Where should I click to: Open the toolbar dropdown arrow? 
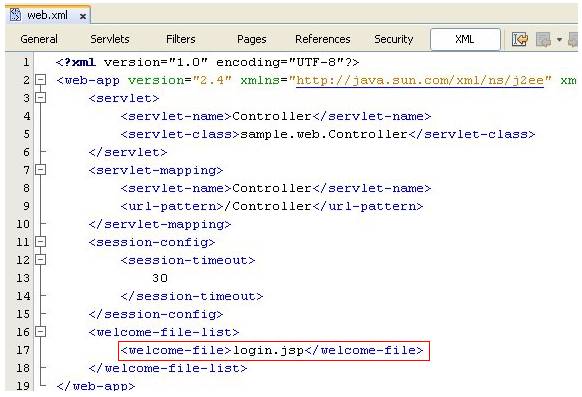pyautogui.click(x=559, y=39)
